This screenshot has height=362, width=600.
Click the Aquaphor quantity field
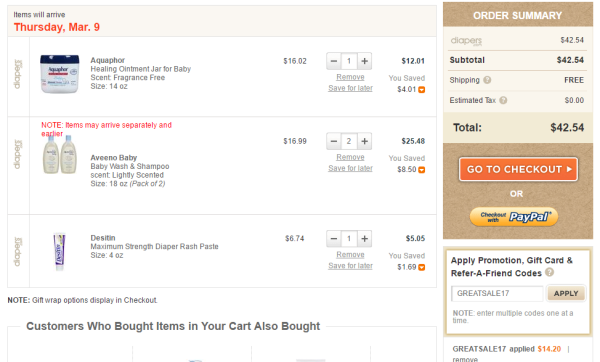point(349,61)
